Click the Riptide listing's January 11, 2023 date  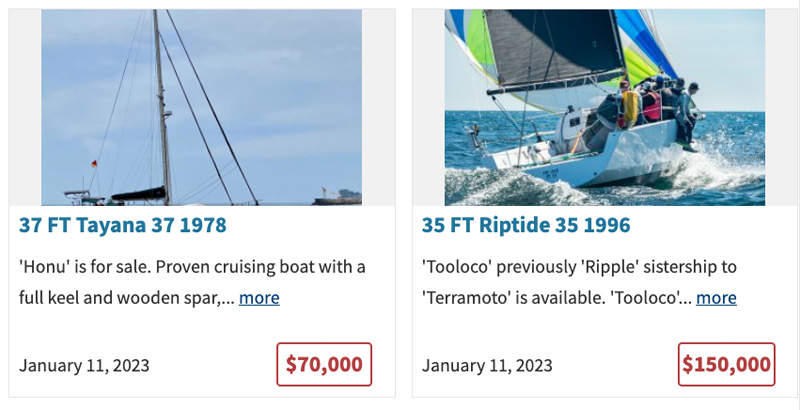(487, 365)
